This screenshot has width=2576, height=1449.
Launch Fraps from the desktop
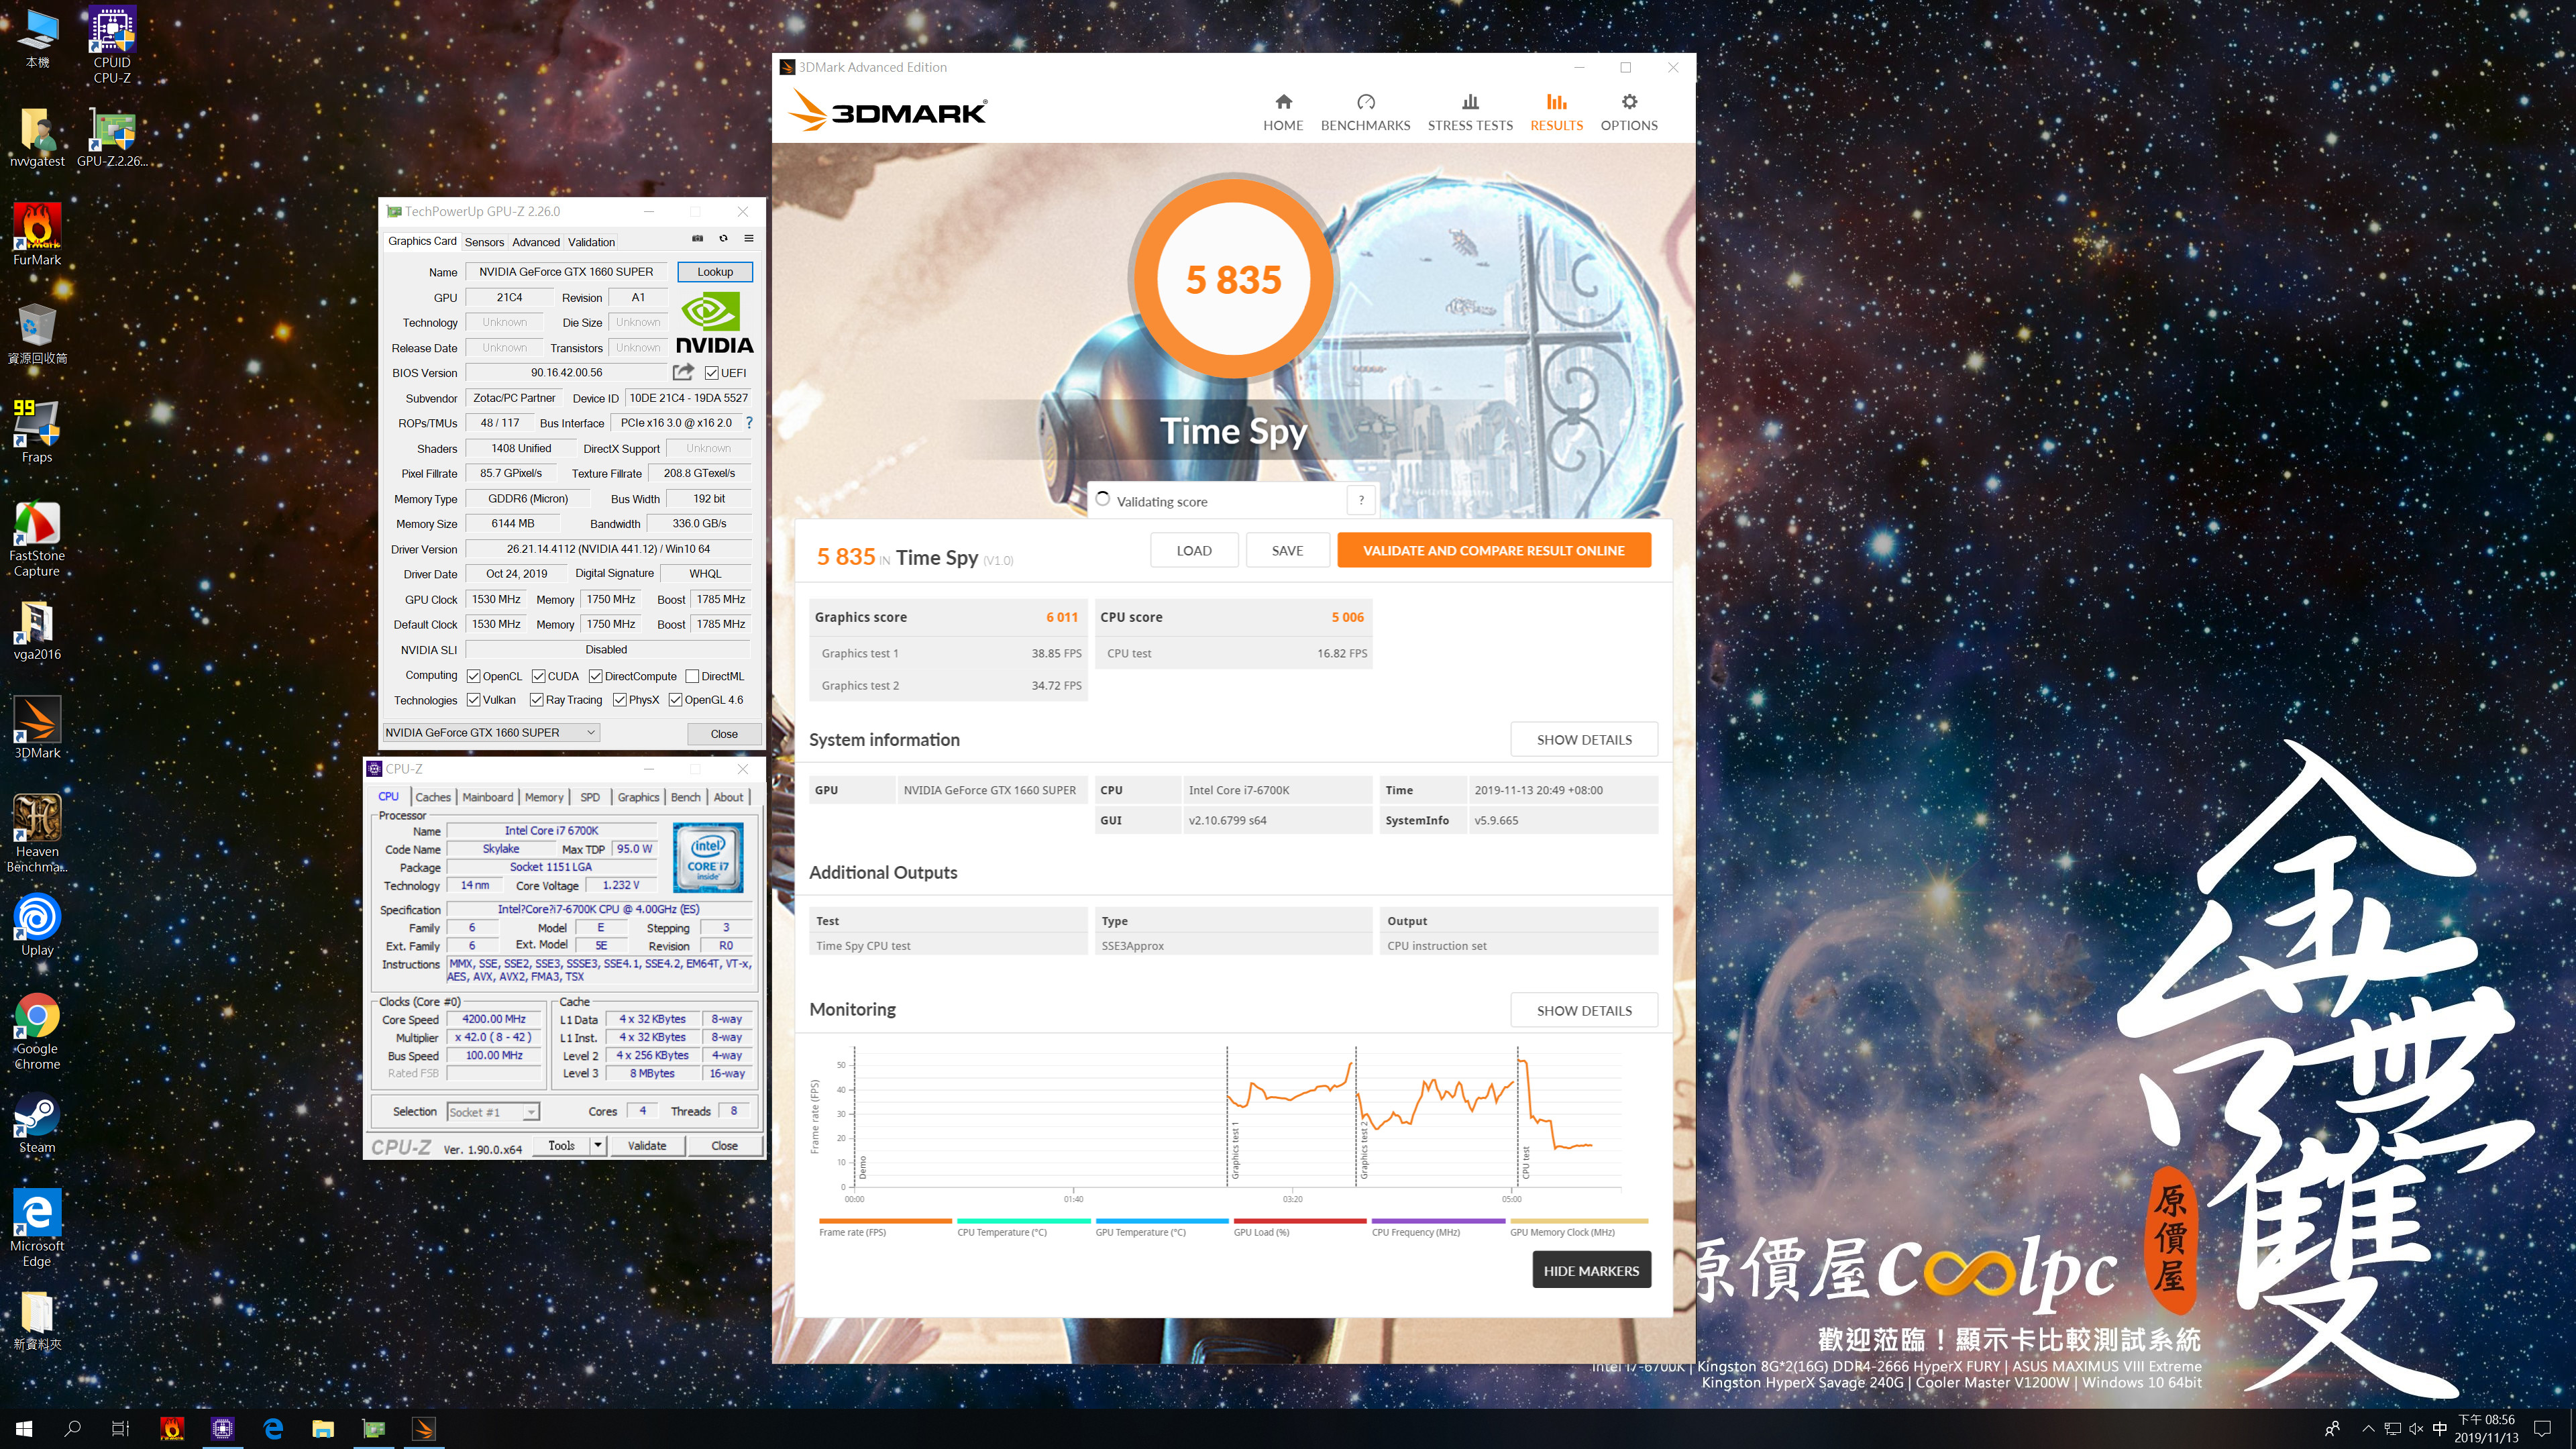(x=37, y=432)
